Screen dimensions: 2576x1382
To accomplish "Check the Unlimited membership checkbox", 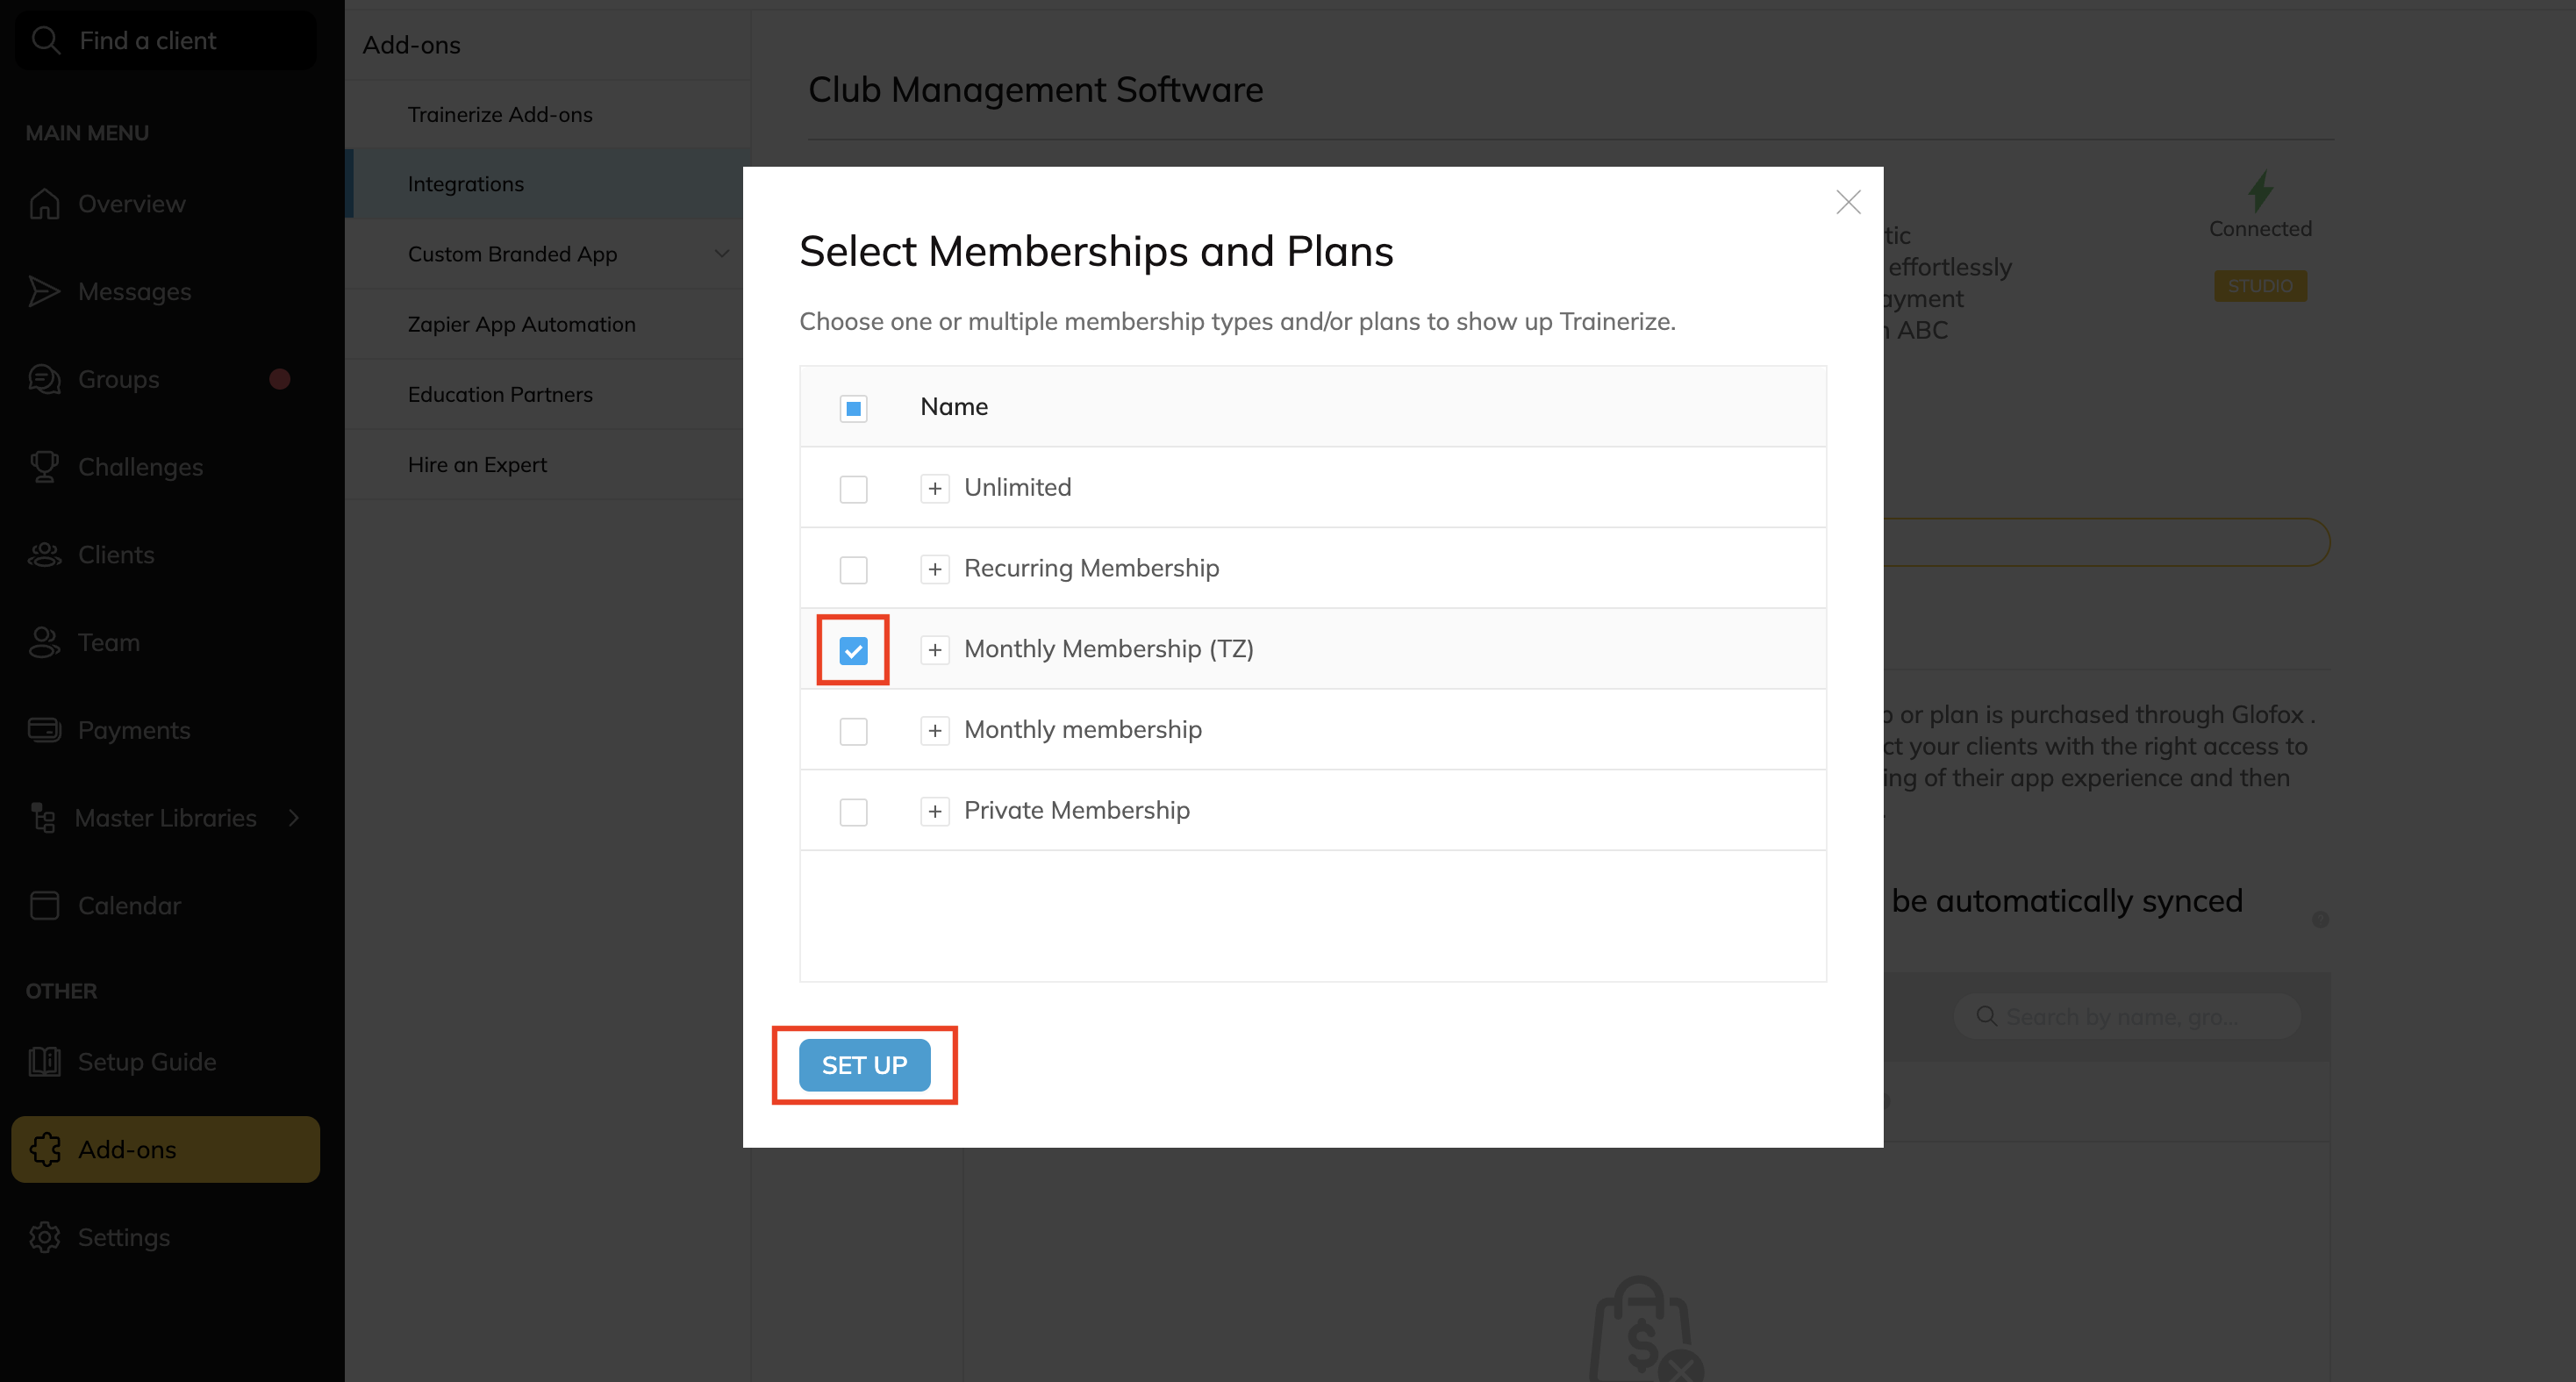I will (x=853, y=489).
